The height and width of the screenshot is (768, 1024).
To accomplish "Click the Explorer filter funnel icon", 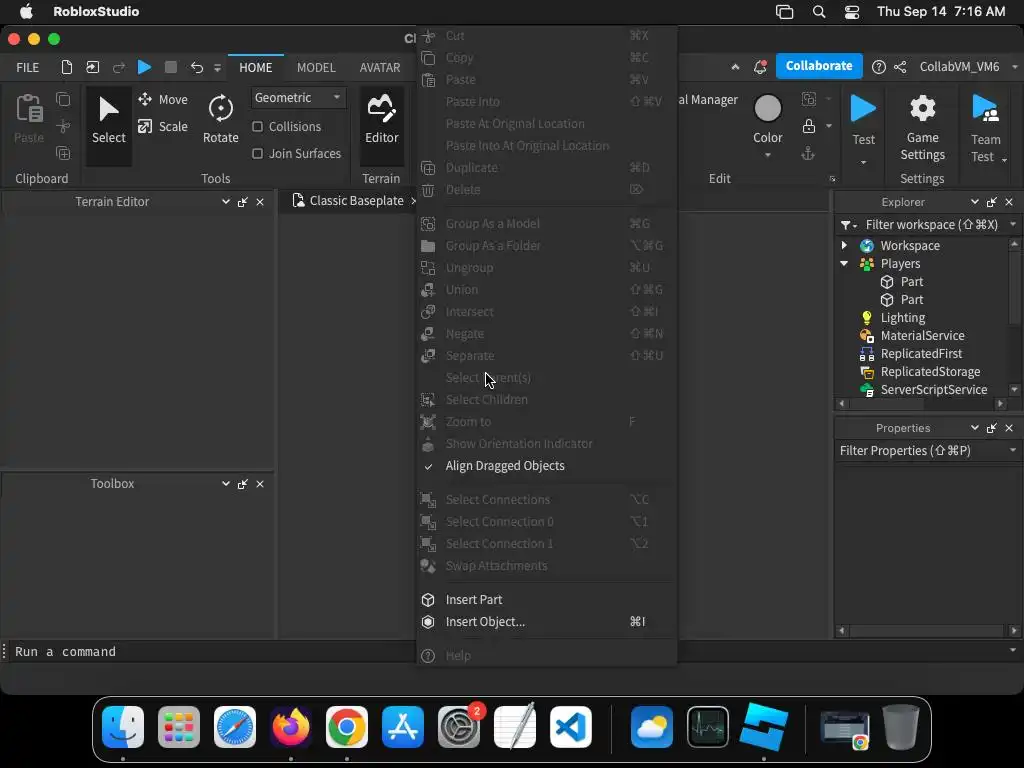I will tap(848, 225).
